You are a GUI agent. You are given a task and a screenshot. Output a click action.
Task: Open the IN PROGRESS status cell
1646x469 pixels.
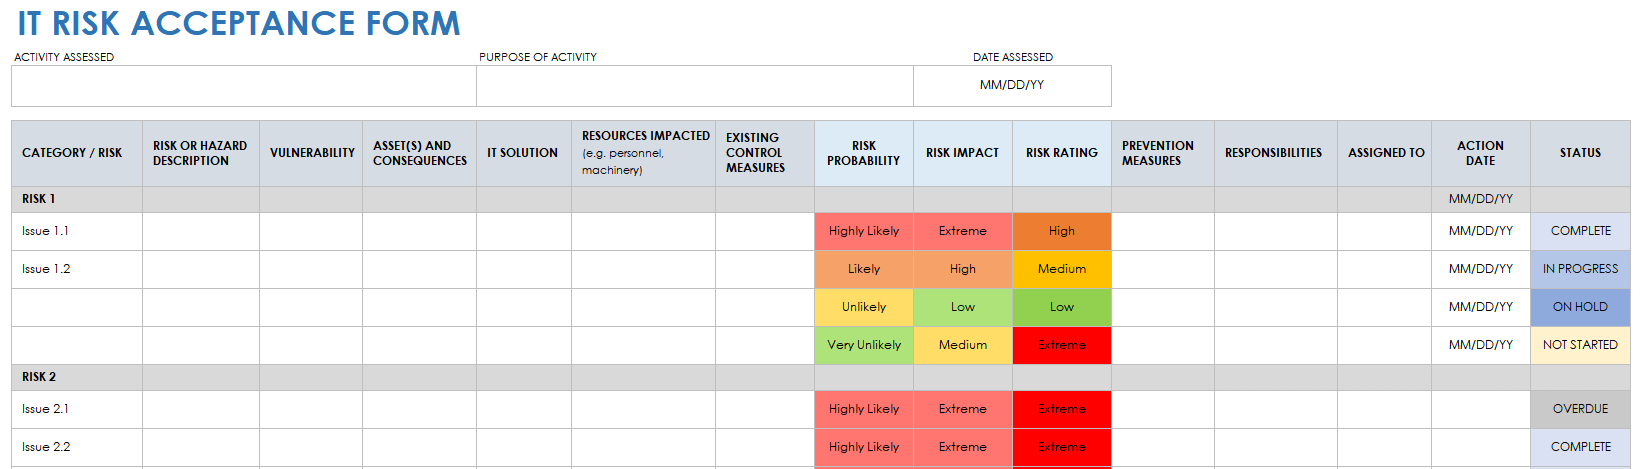(1579, 269)
